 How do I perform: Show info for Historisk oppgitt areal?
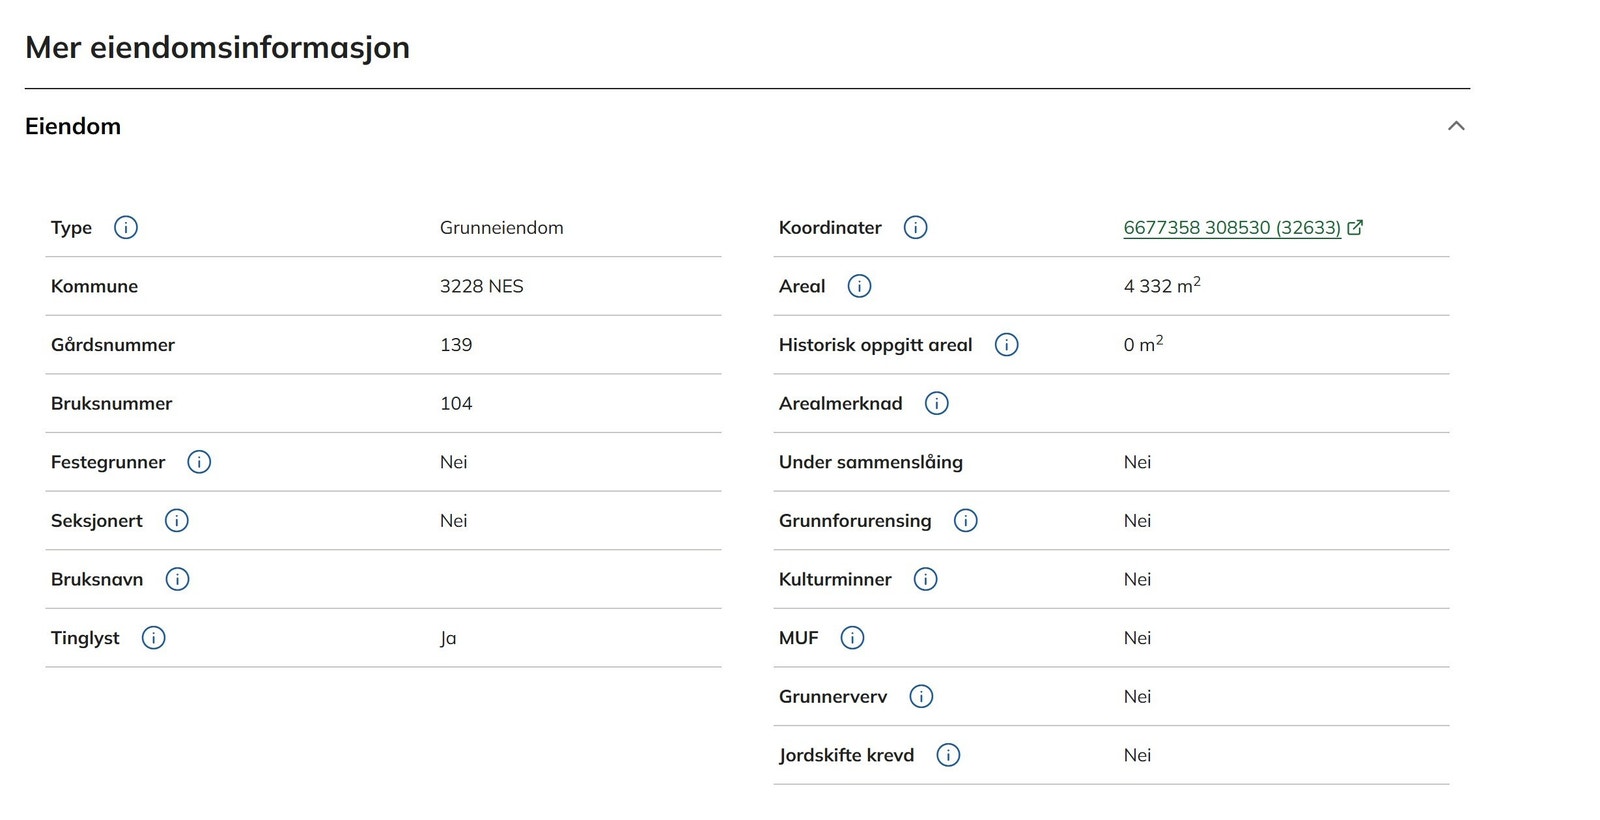[x=1006, y=345]
